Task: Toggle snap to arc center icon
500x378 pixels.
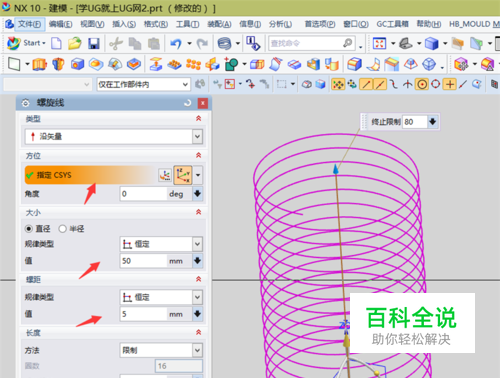Action: point(422,84)
